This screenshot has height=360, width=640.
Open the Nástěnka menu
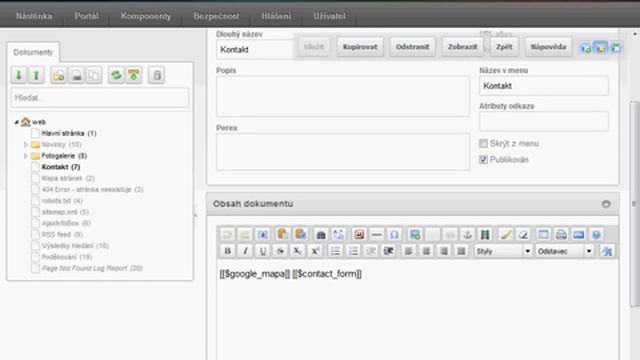(34, 16)
